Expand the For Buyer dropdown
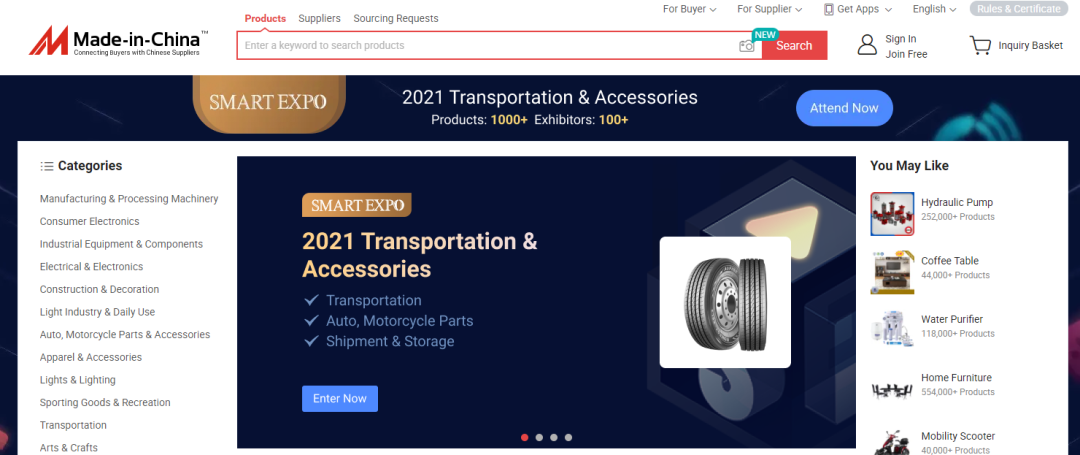The image size is (1080, 455). click(689, 9)
